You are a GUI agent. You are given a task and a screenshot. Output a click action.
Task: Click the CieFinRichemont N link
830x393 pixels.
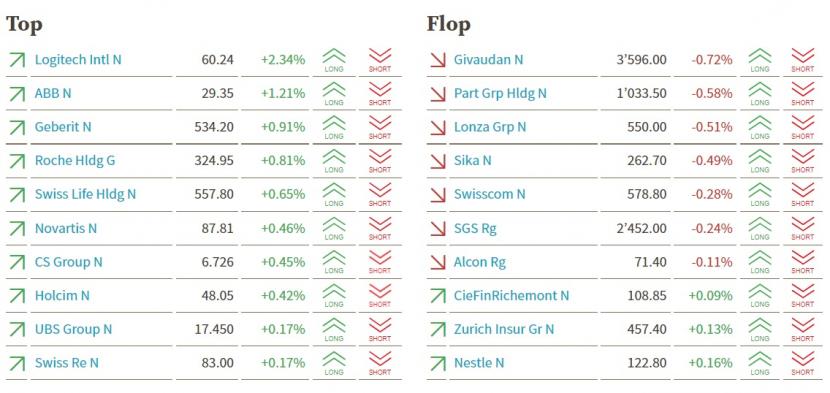point(511,296)
